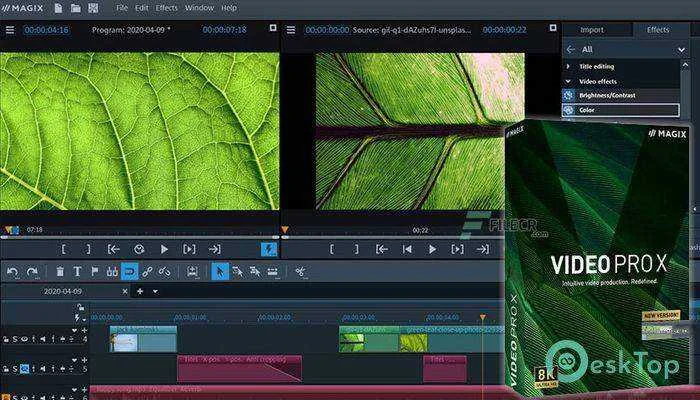The width and height of the screenshot is (700, 400).
Task: Toggle visibility eye on track 4
Action: pos(24,339)
